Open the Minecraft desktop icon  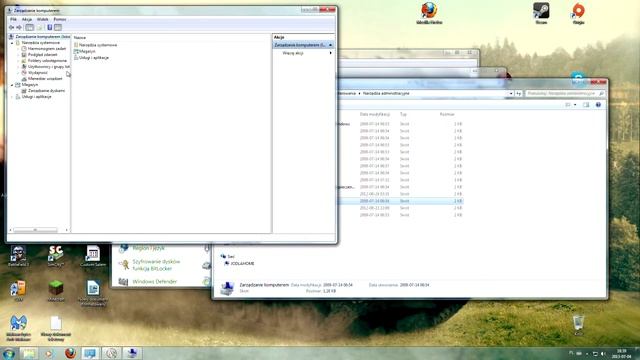point(56,291)
